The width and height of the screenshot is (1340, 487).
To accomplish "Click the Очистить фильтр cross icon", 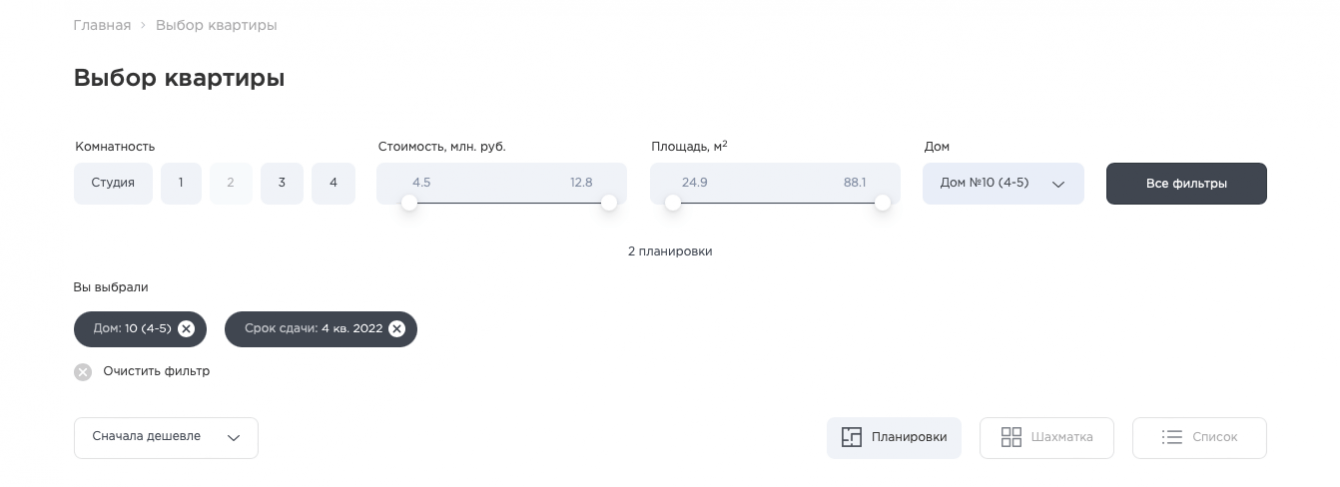I will [x=83, y=372].
